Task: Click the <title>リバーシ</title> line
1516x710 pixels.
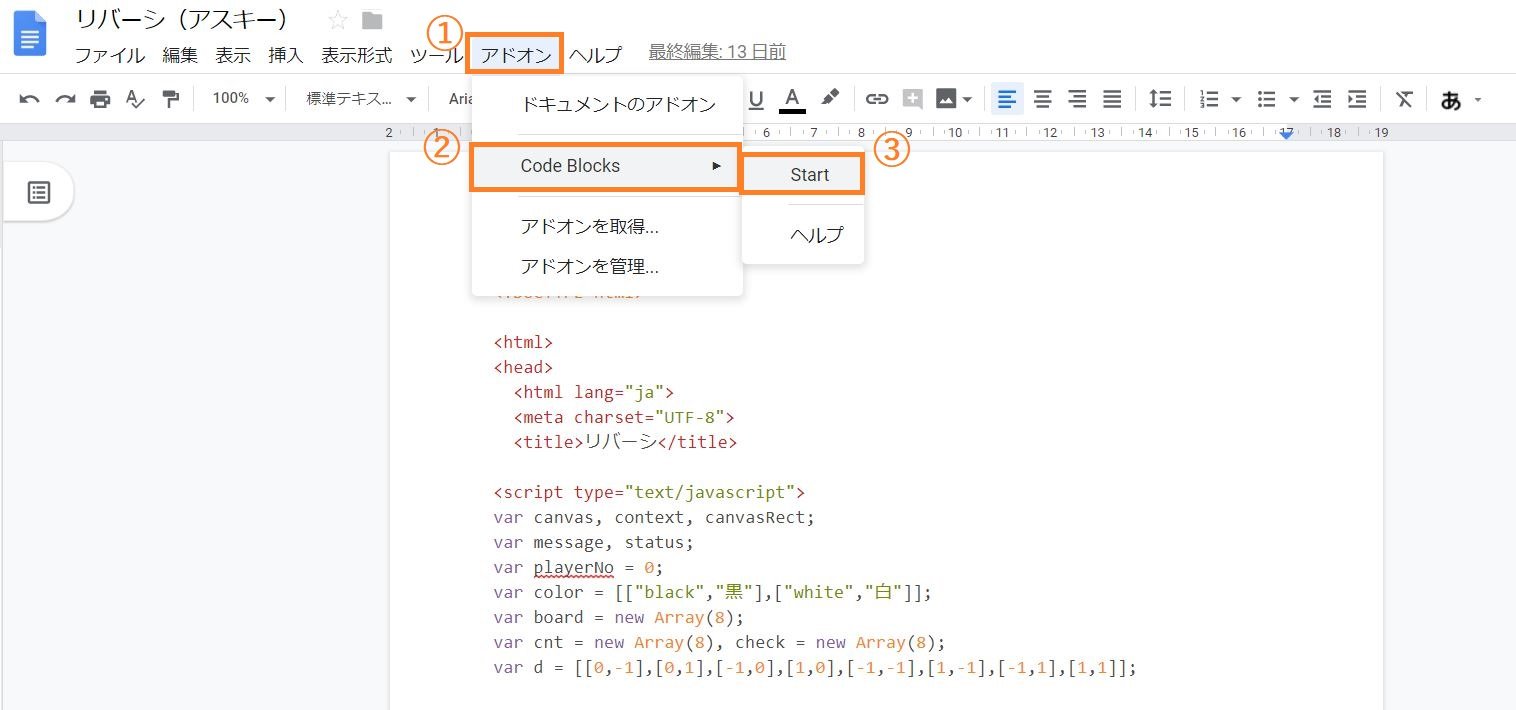Action: coord(626,442)
